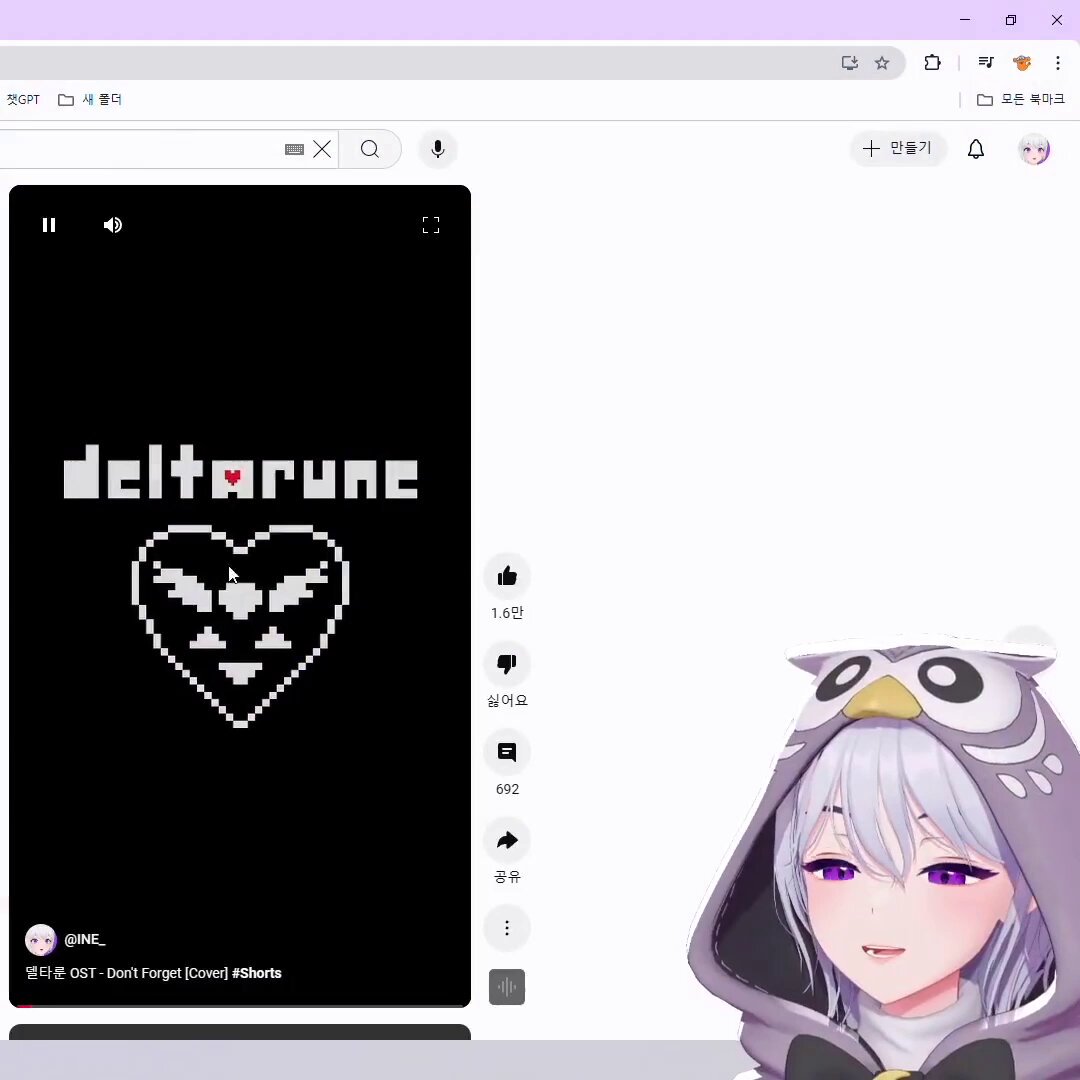The width and height of the screenshot is (1080, 1080).
Task: Minimize the browser window
Action: (965, 20)
